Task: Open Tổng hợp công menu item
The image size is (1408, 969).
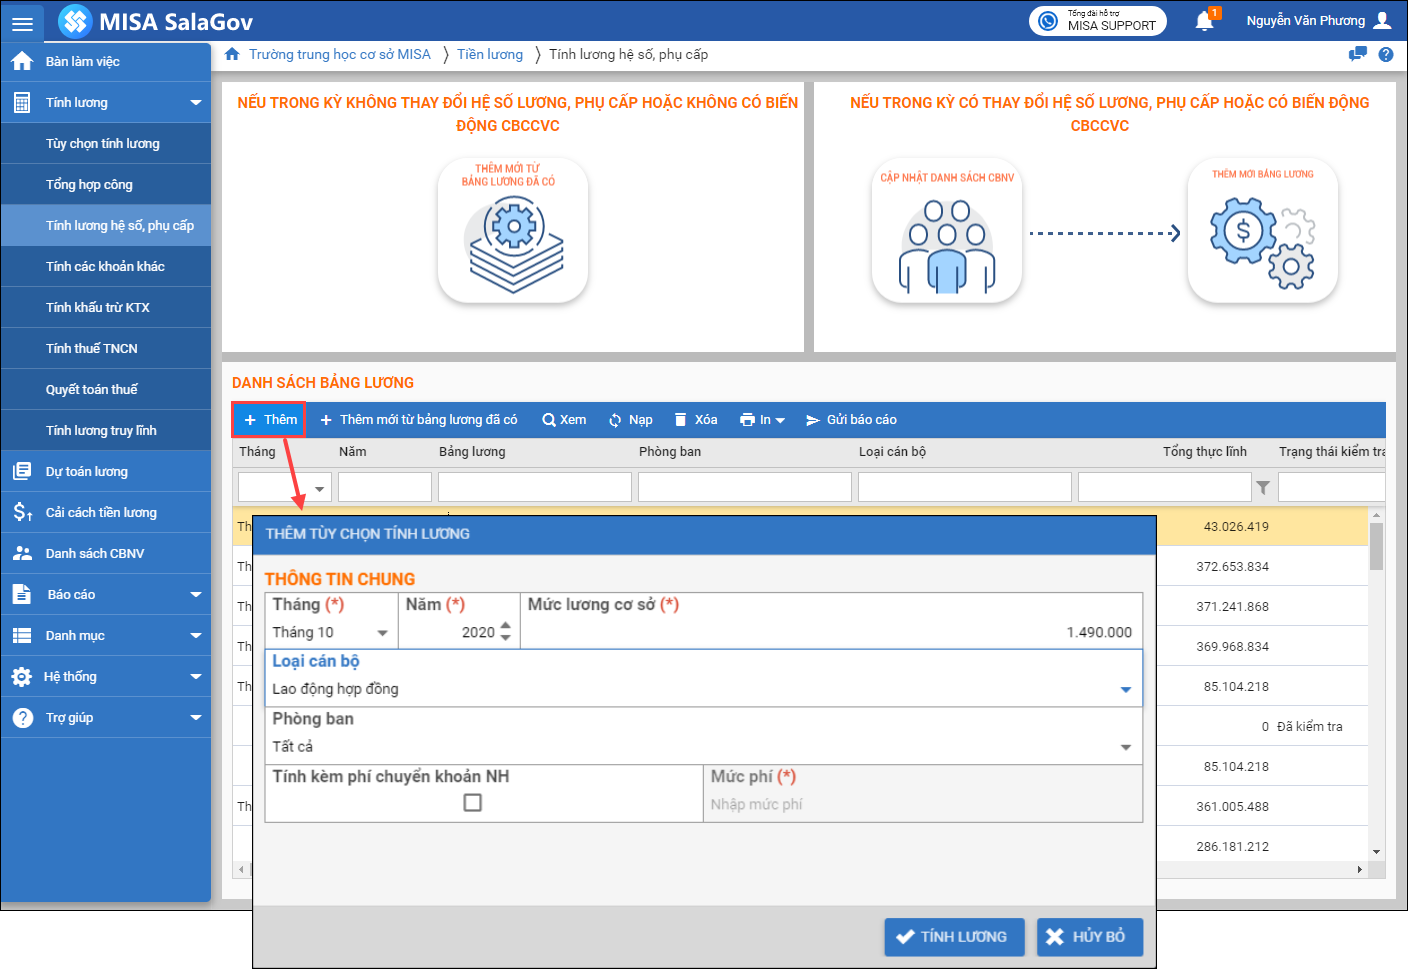Action: click(x=106, y=184)
